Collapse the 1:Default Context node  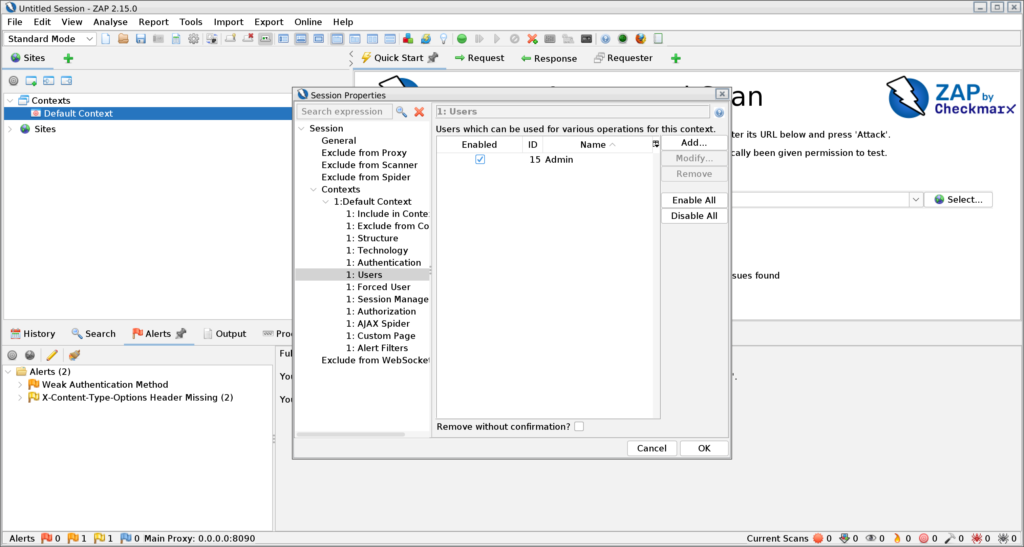point(326,202)
